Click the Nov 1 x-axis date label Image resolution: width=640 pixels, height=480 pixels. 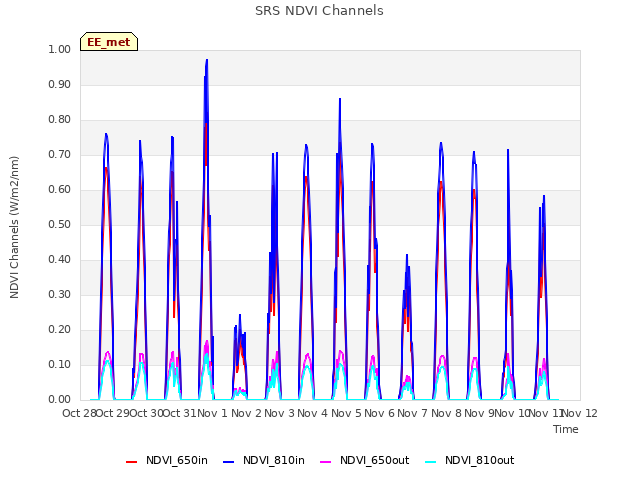(212, 413)
